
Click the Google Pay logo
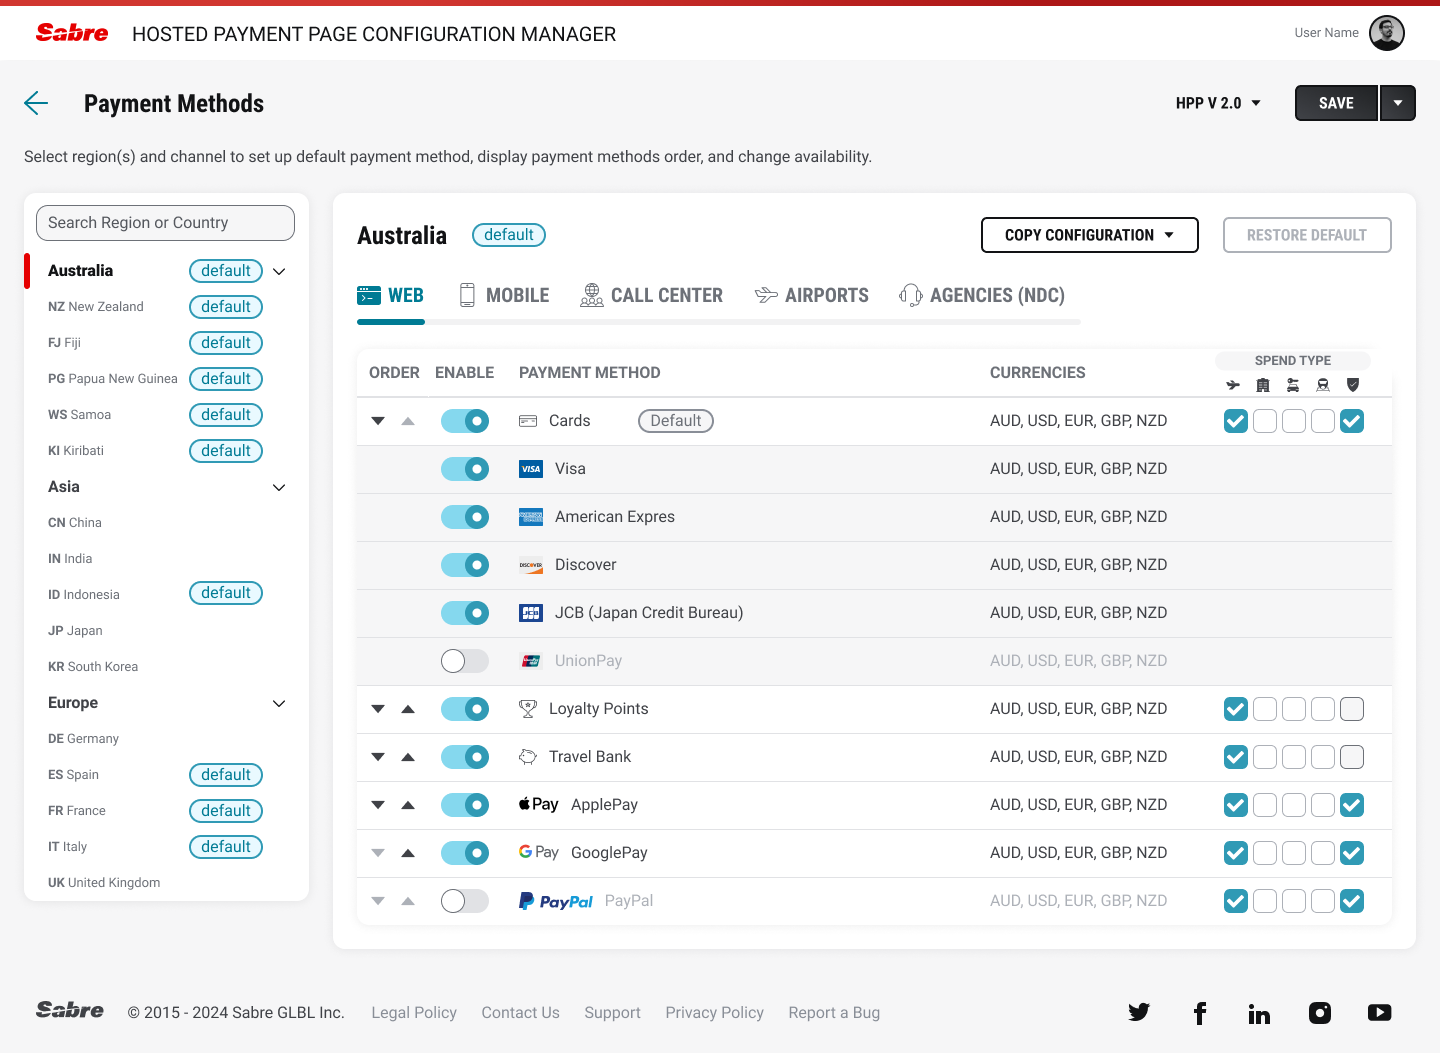click(539, 853)
